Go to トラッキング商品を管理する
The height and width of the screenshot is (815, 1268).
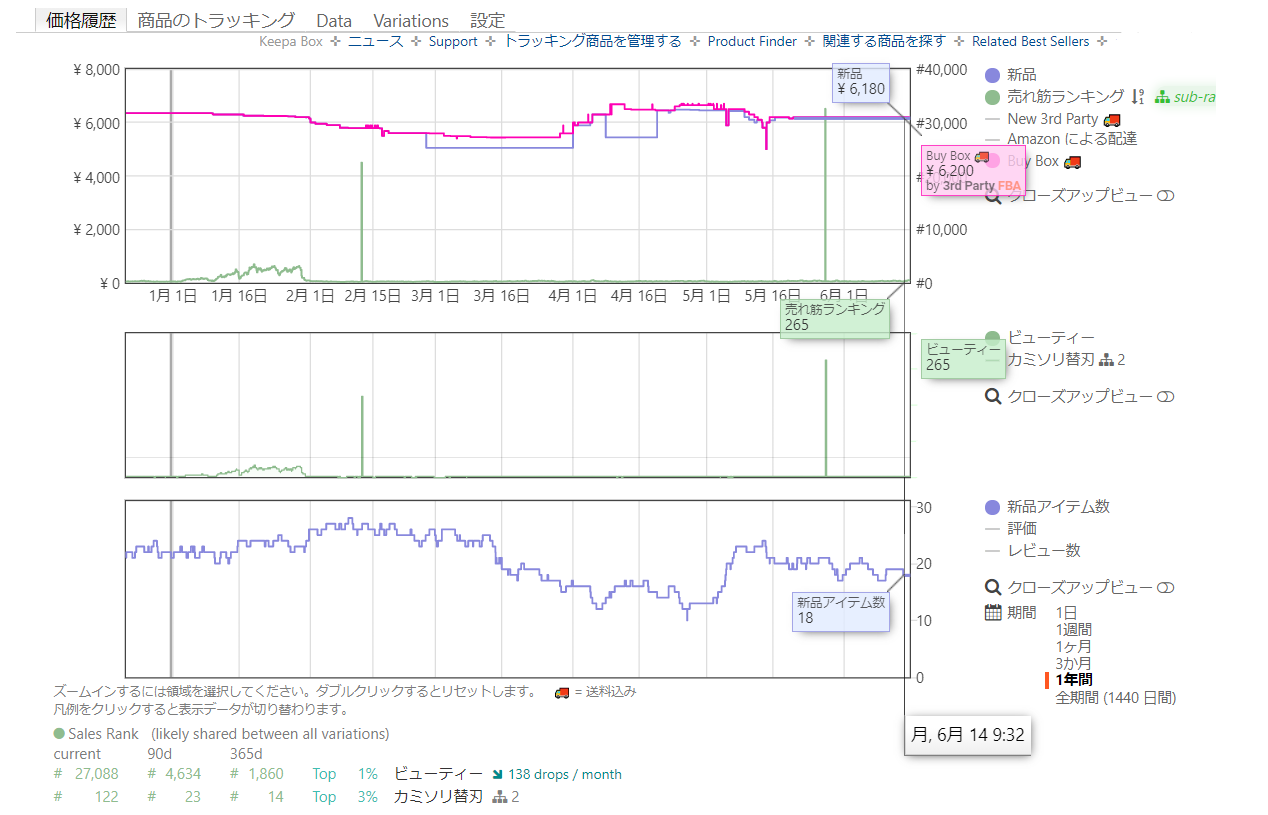coord(592,41)
